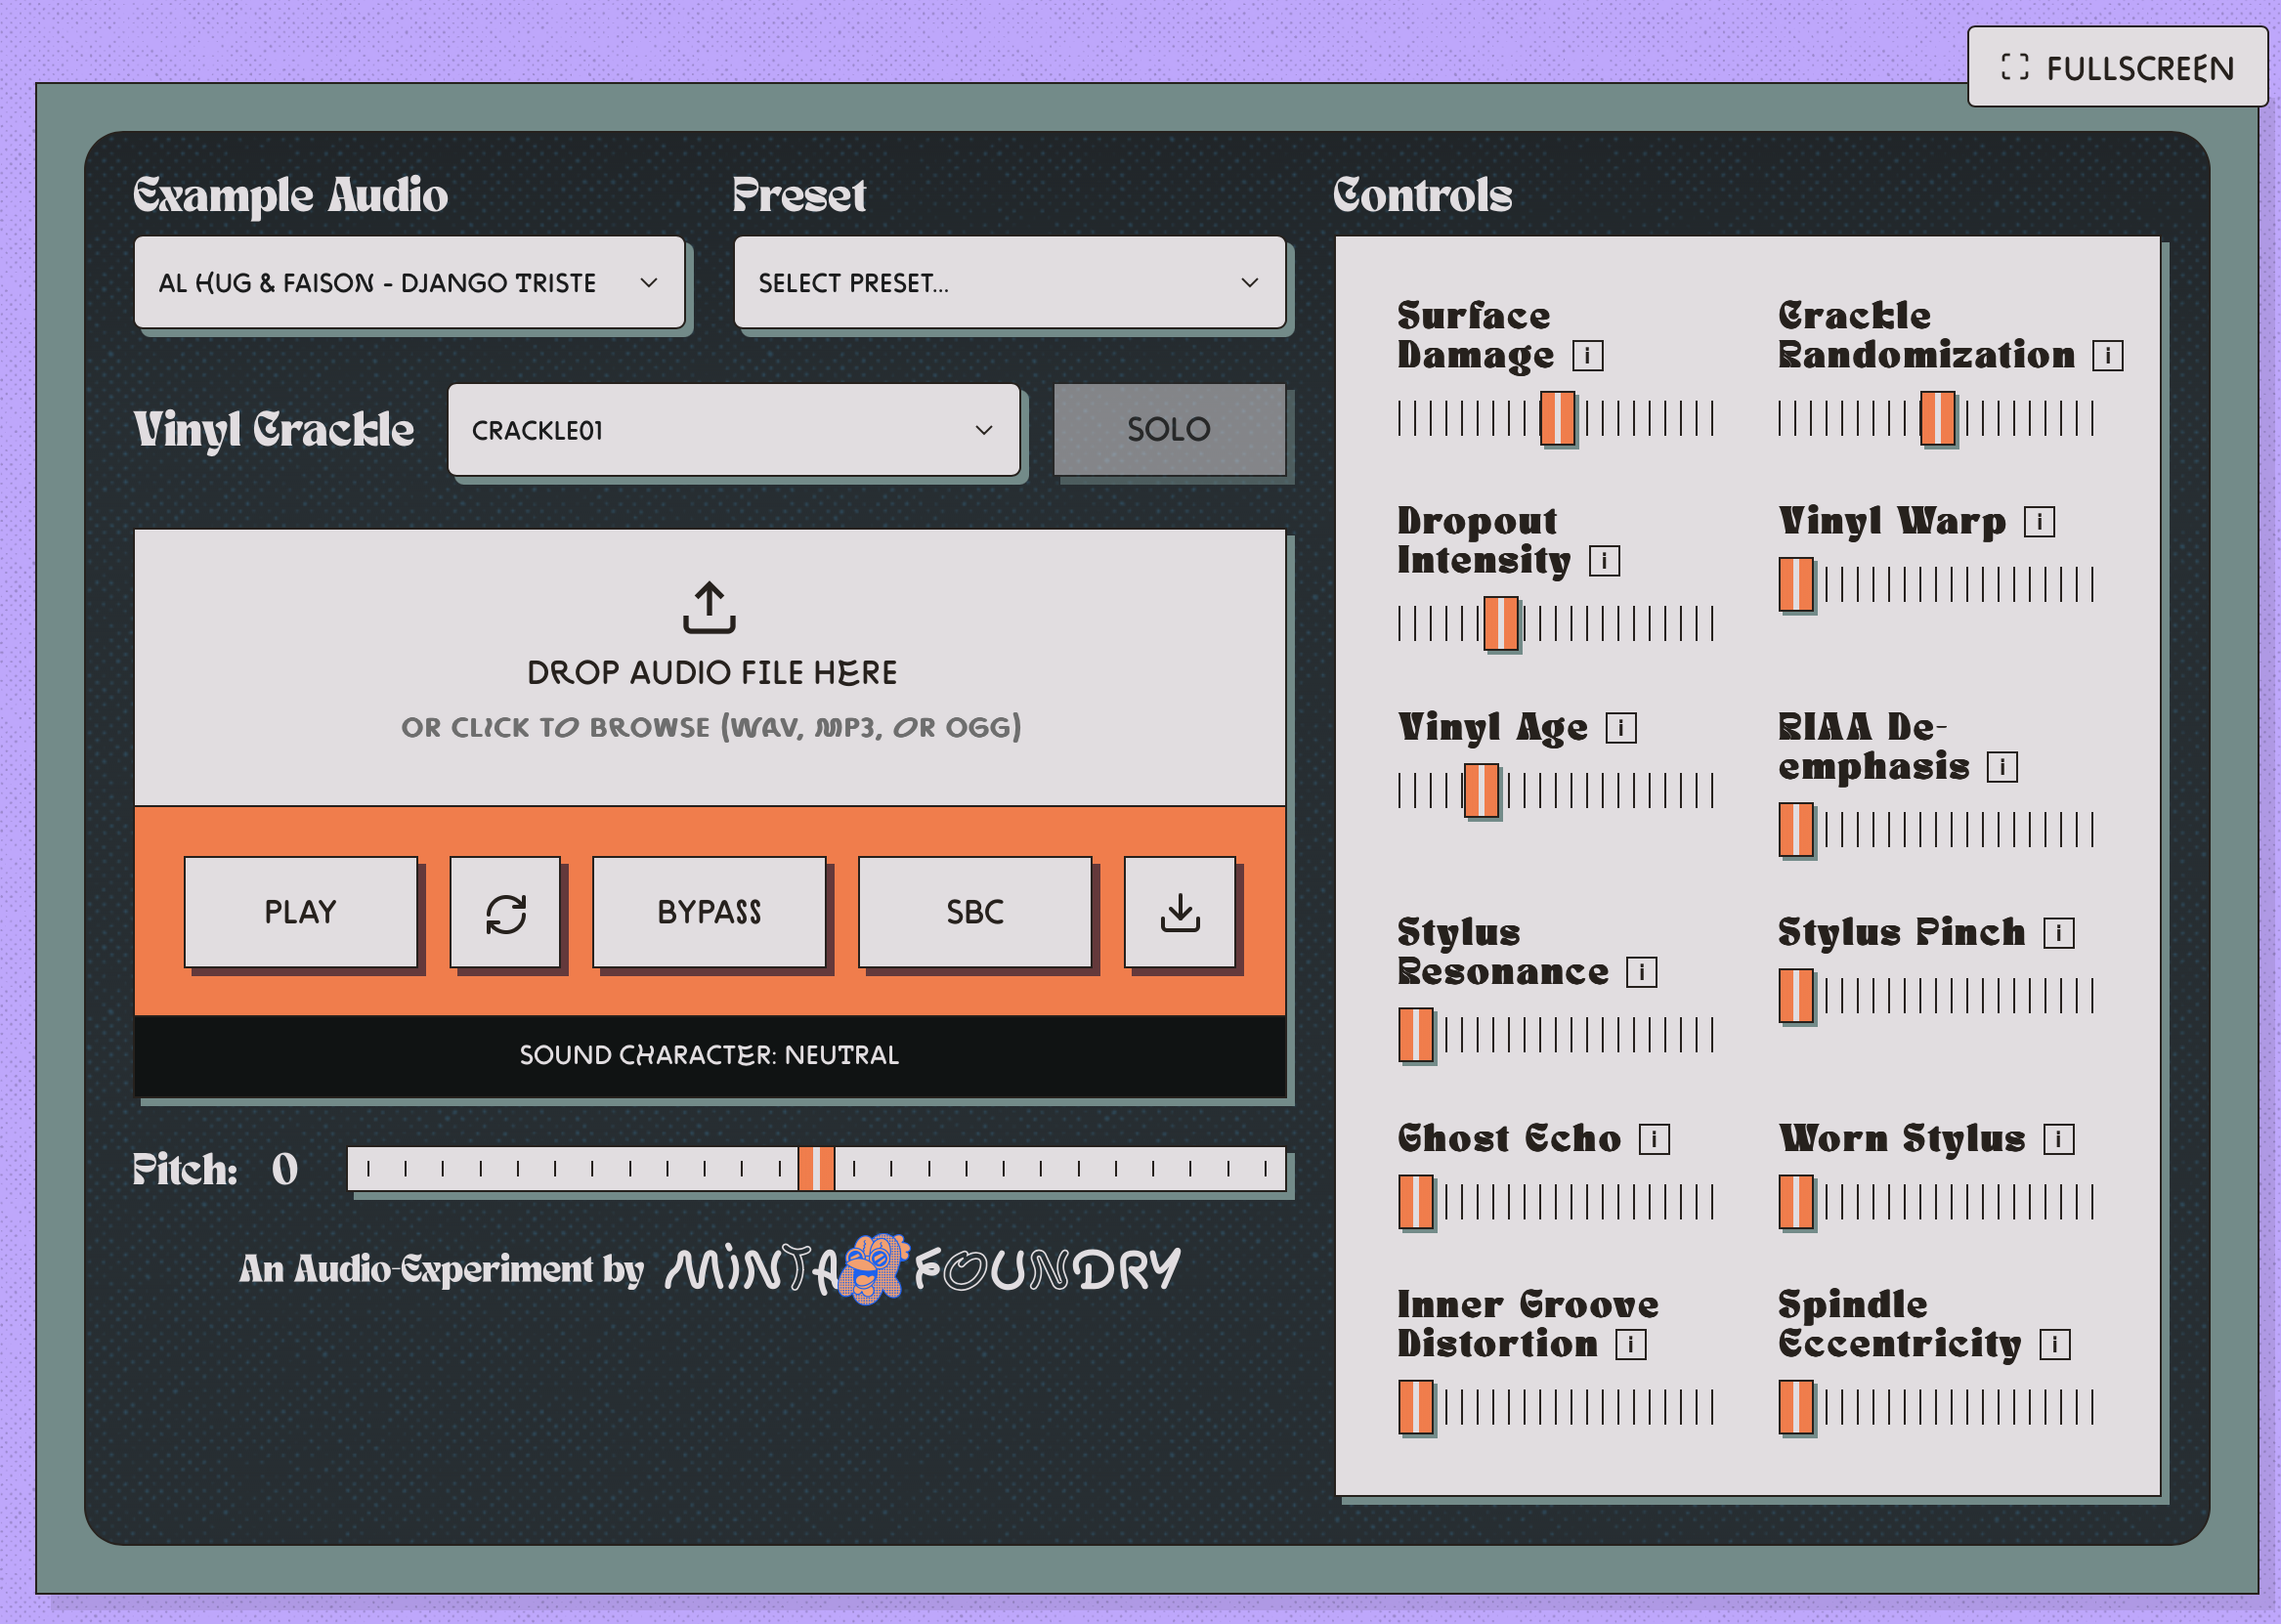Click the download icon button
2281x1624 pixels.
[1180, 912]
